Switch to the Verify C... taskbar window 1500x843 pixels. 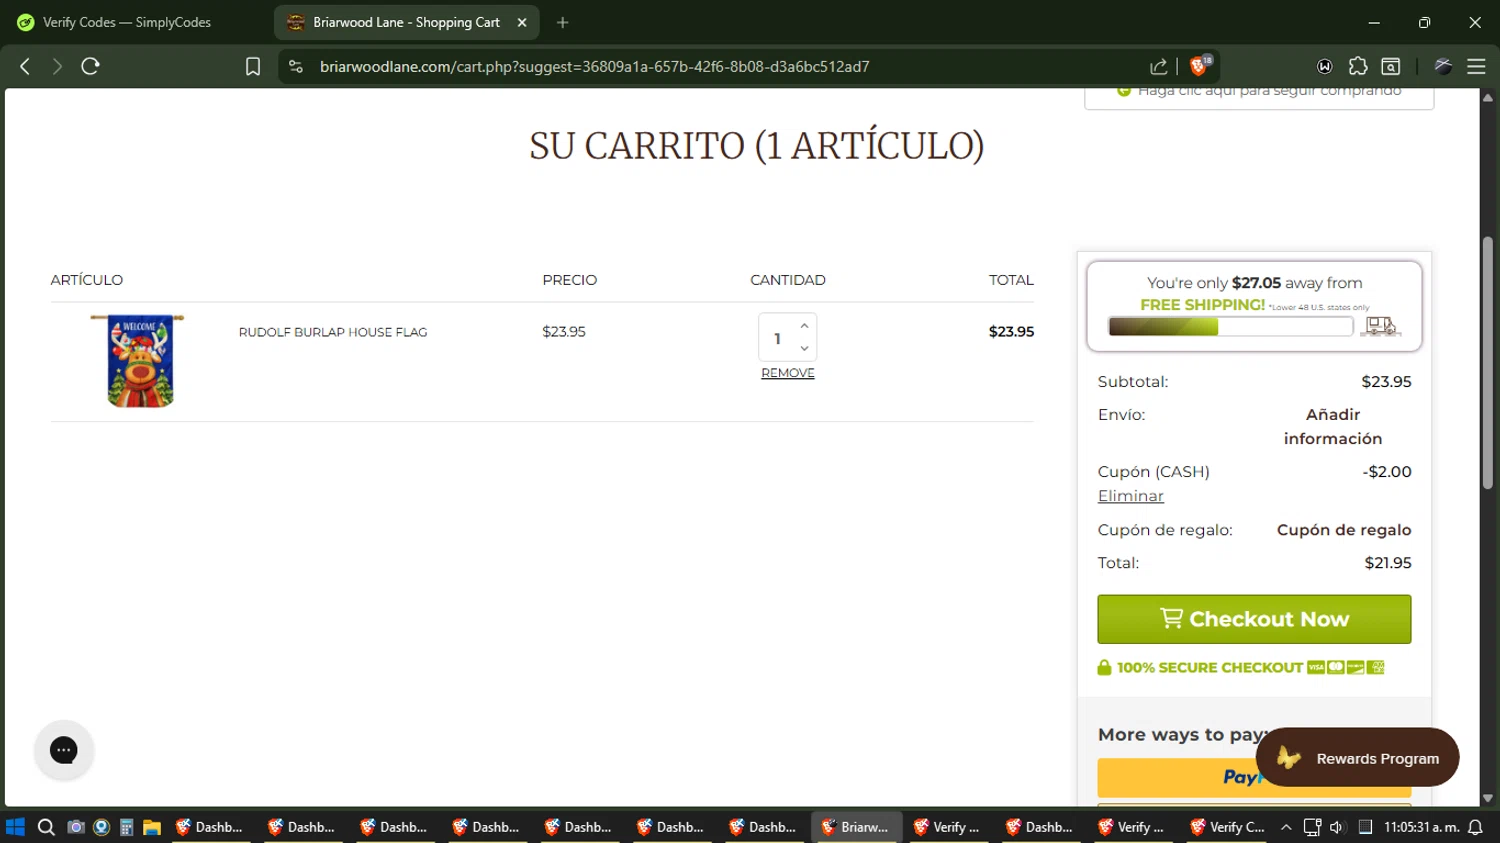click(x=1228, y=827)
